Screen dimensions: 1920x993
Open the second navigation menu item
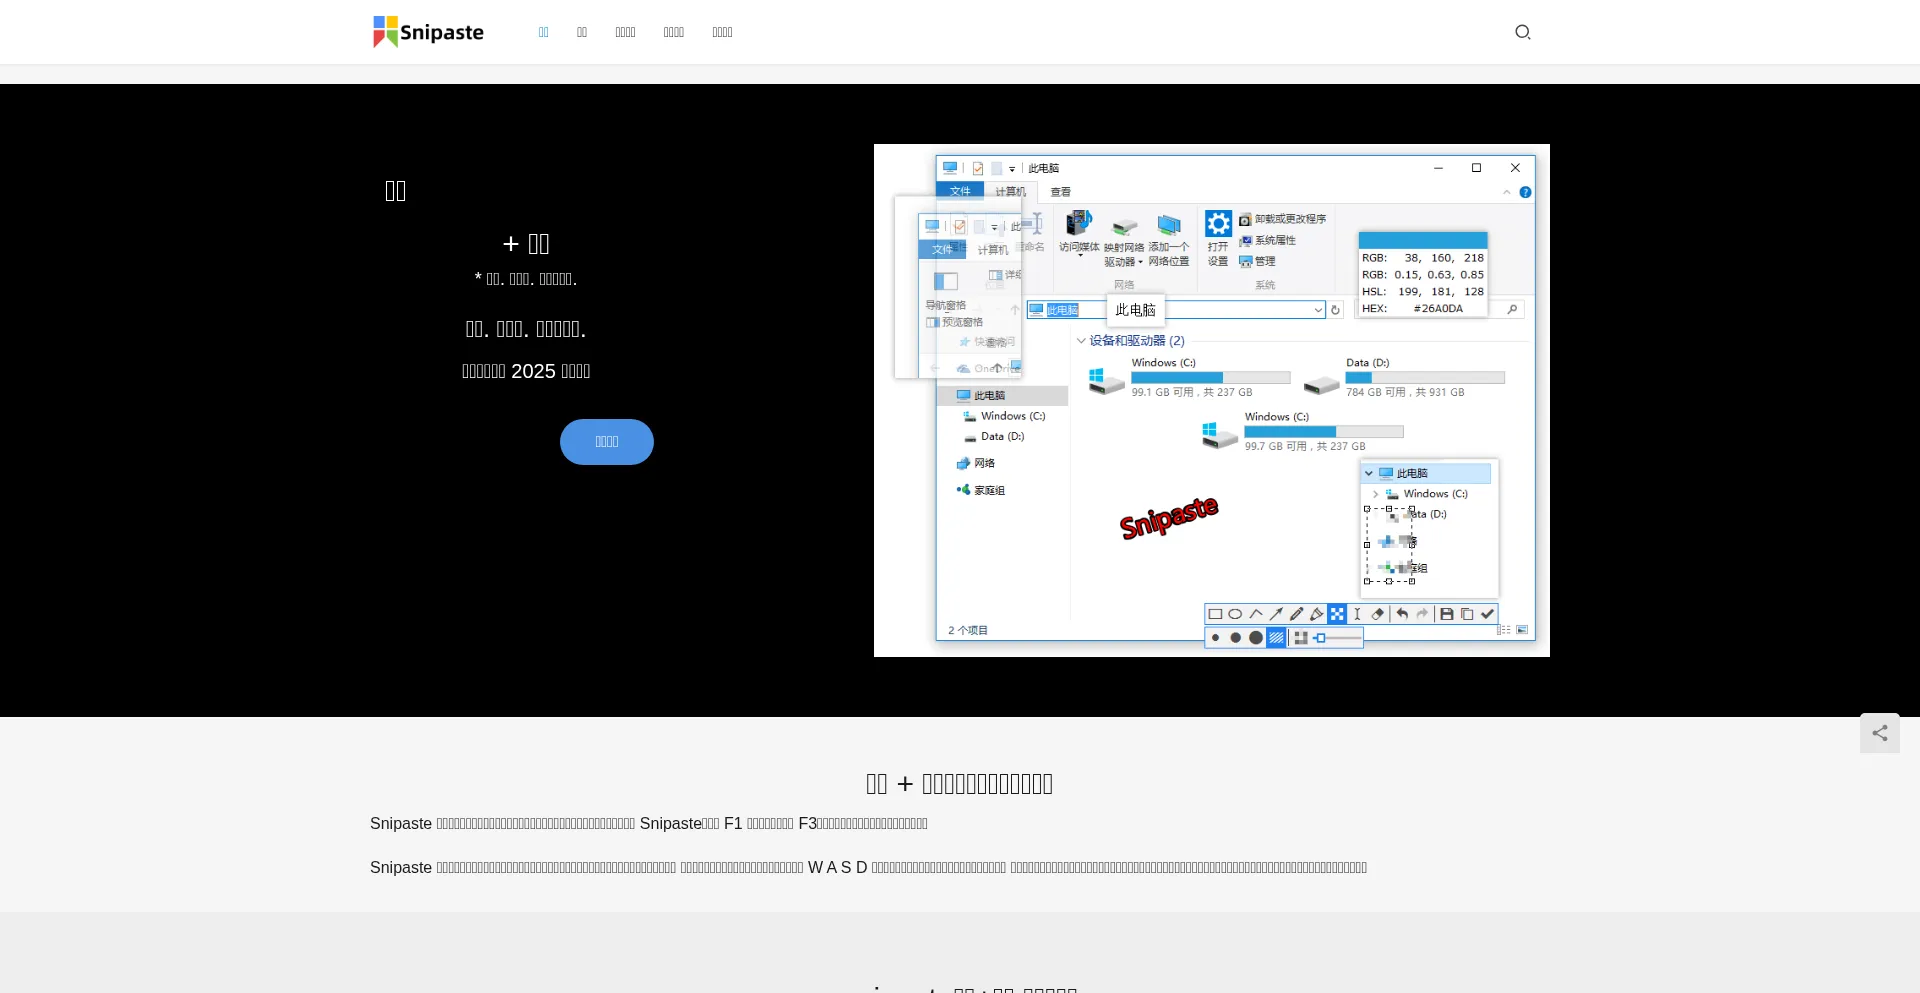[582, 32]
